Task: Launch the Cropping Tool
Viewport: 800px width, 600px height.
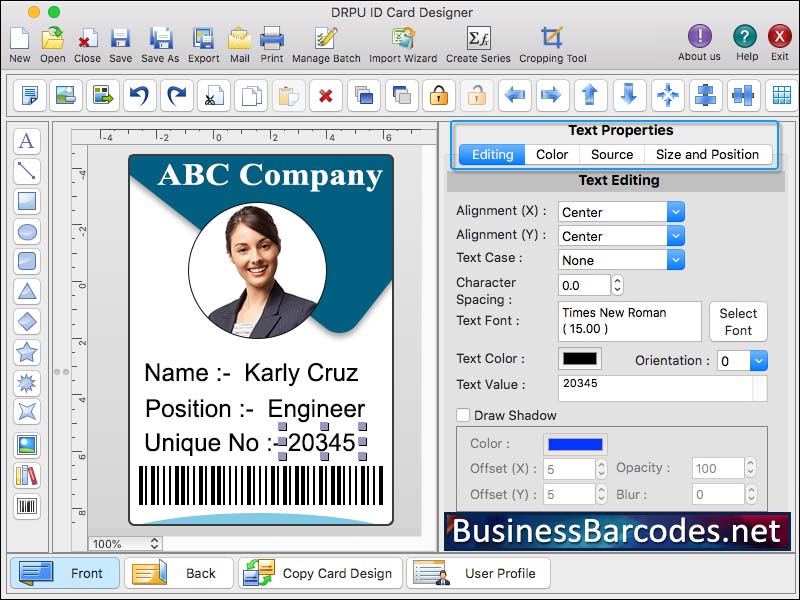Action: [551, 44]
